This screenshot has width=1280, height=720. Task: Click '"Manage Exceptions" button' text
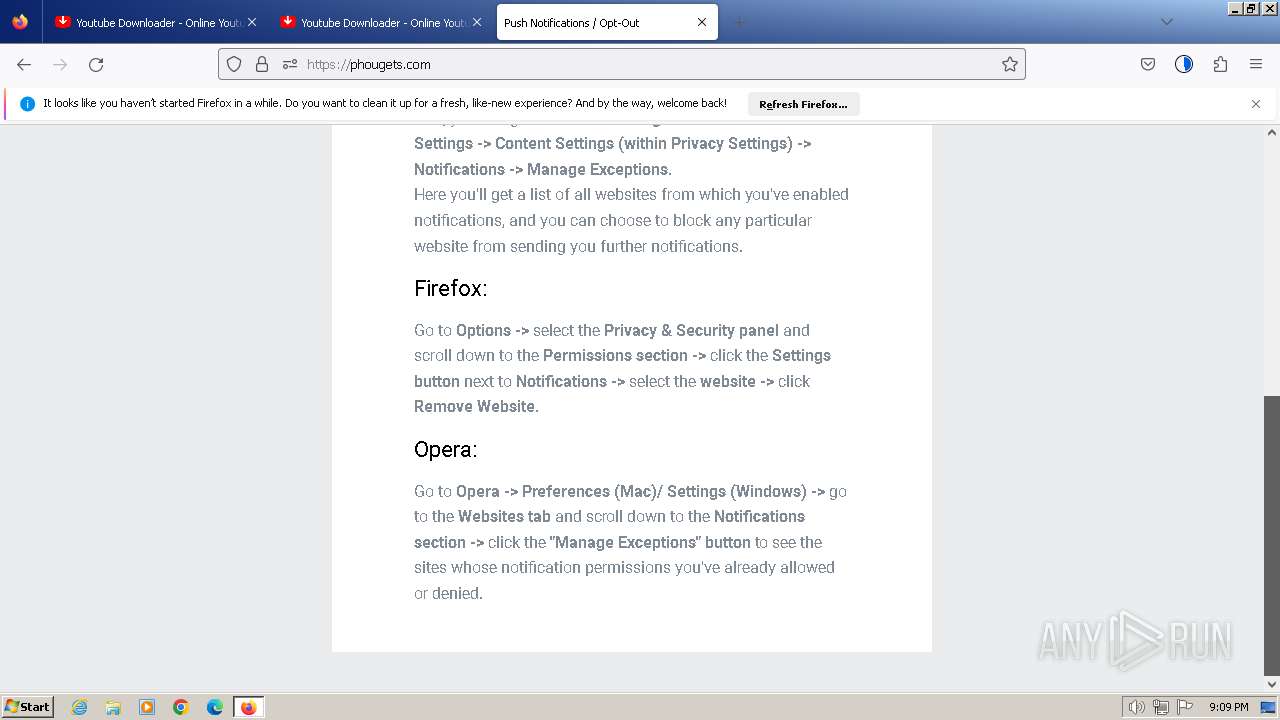coord(650,542)
